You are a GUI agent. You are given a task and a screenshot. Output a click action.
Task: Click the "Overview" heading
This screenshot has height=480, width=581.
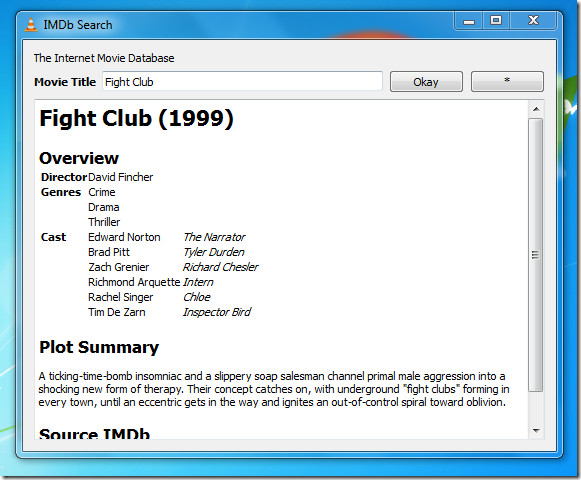(79, 158)
